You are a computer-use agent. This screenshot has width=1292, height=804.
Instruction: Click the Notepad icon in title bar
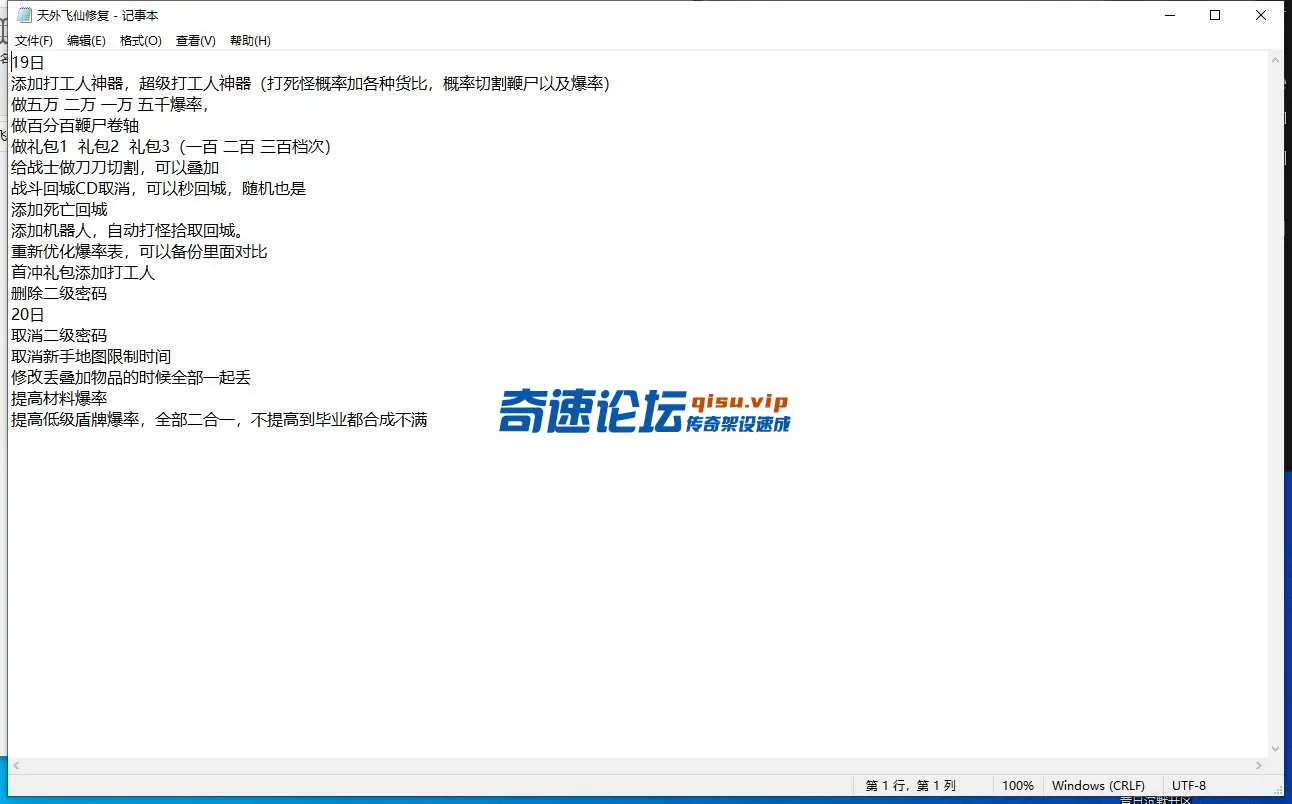click(24, 16)
